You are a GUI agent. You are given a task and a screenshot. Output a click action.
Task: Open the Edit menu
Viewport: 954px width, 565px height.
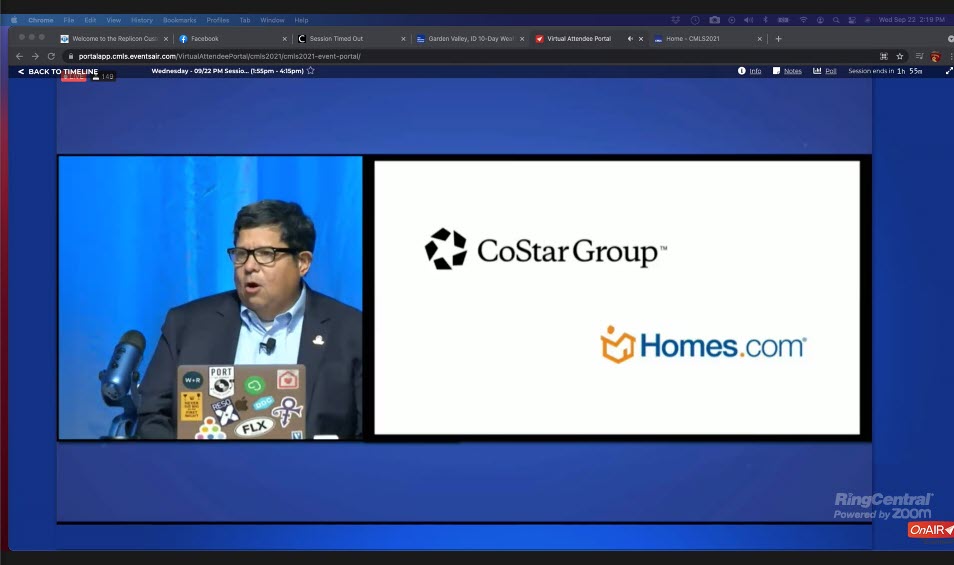pos(90,20)
